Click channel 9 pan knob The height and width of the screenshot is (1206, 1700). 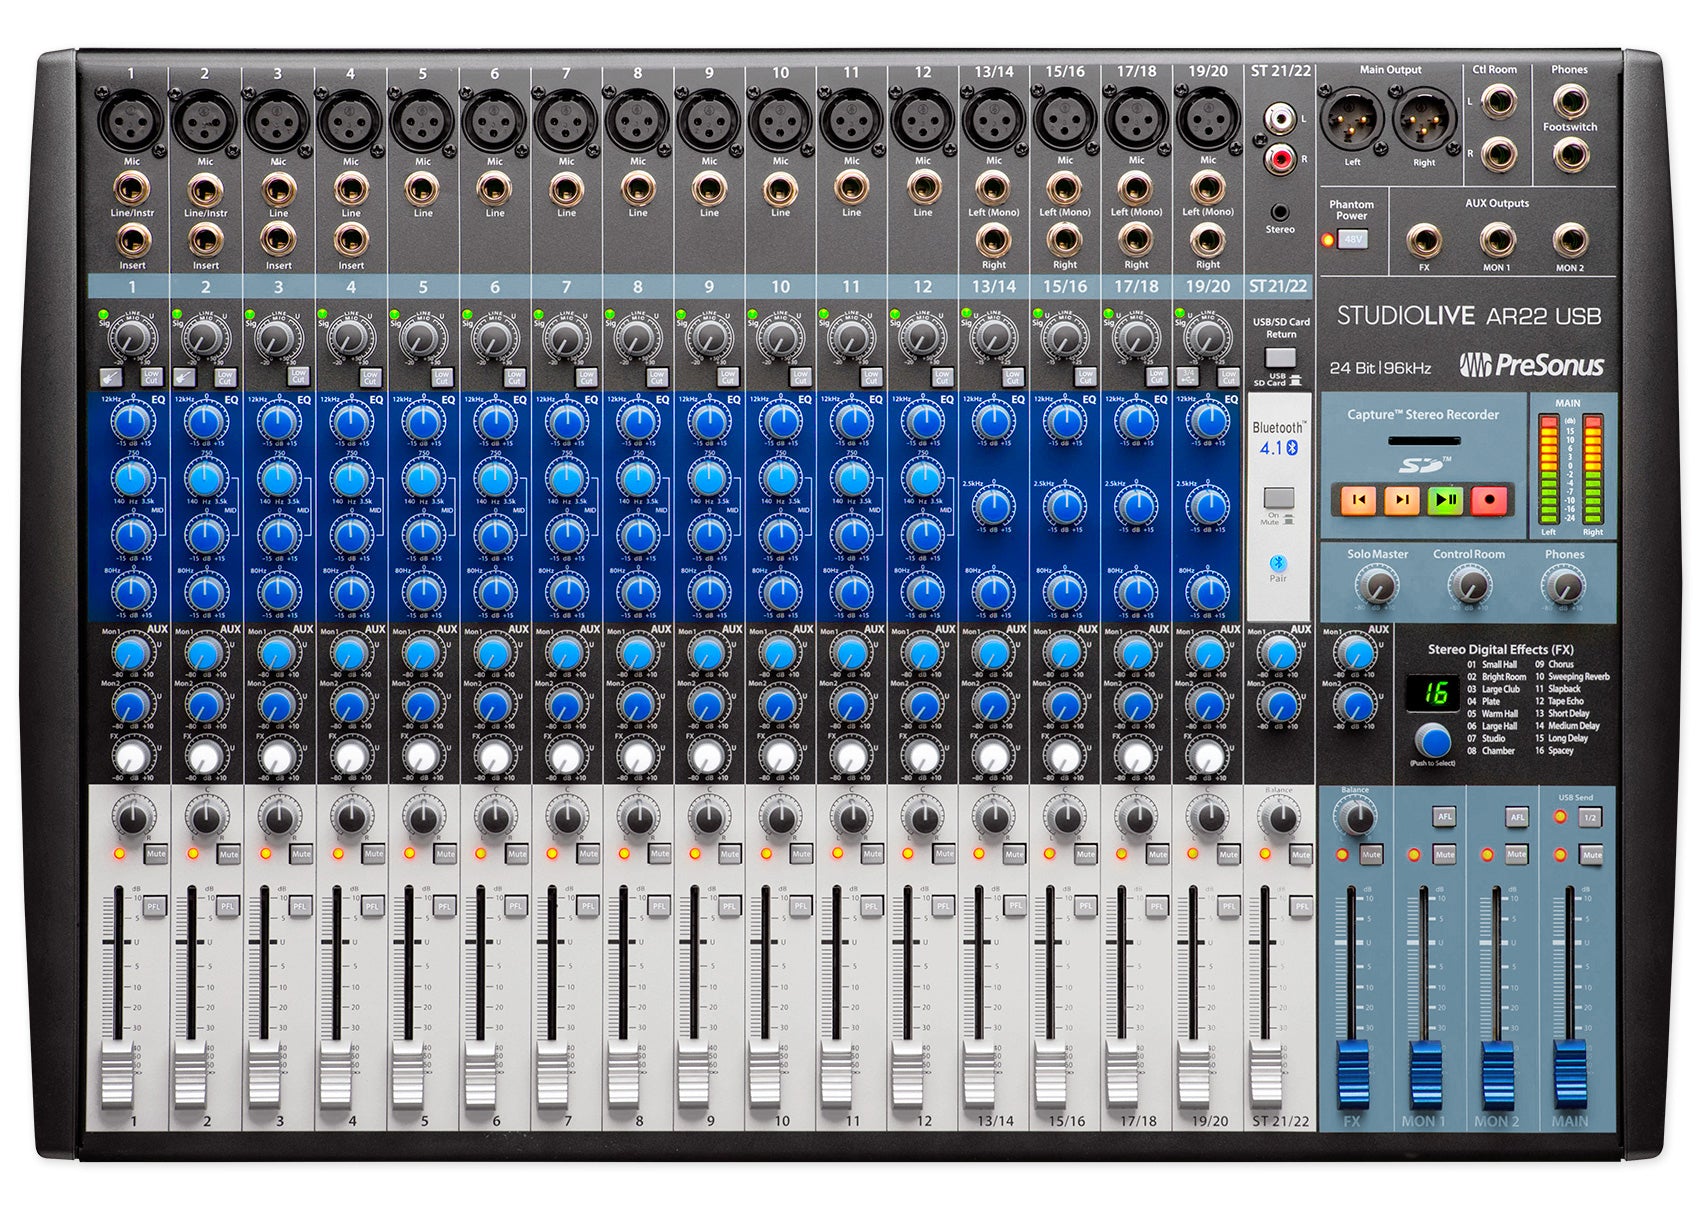tap(708, 819)
